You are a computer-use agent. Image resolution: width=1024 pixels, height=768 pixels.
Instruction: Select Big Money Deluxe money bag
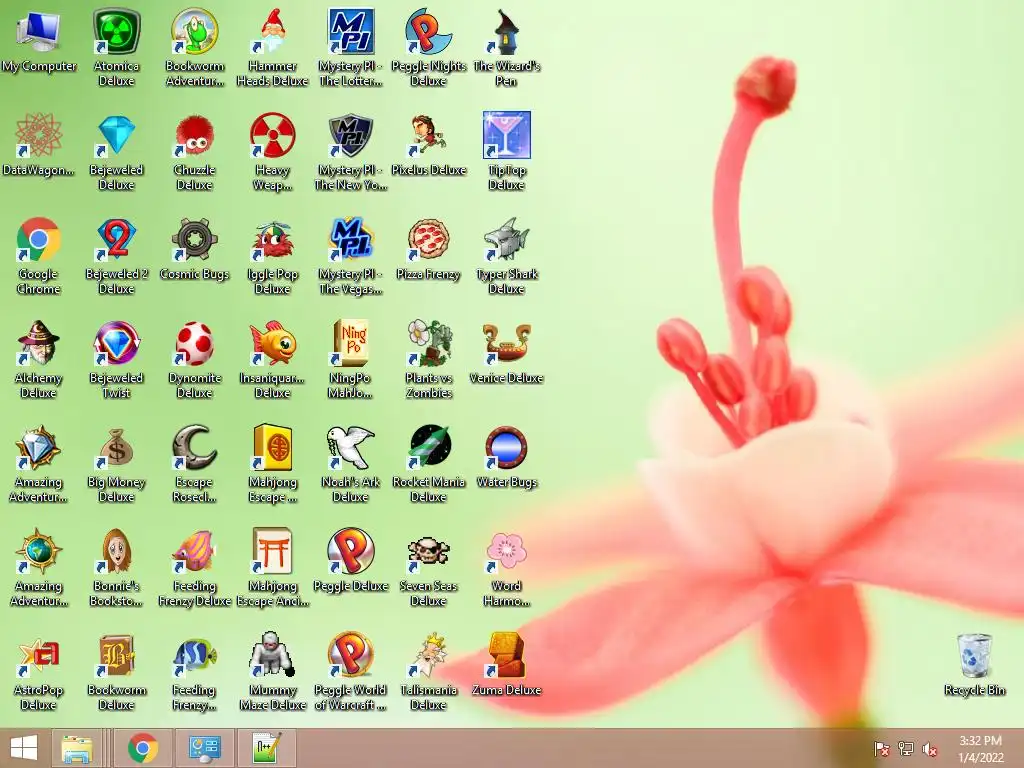[116, 448]
